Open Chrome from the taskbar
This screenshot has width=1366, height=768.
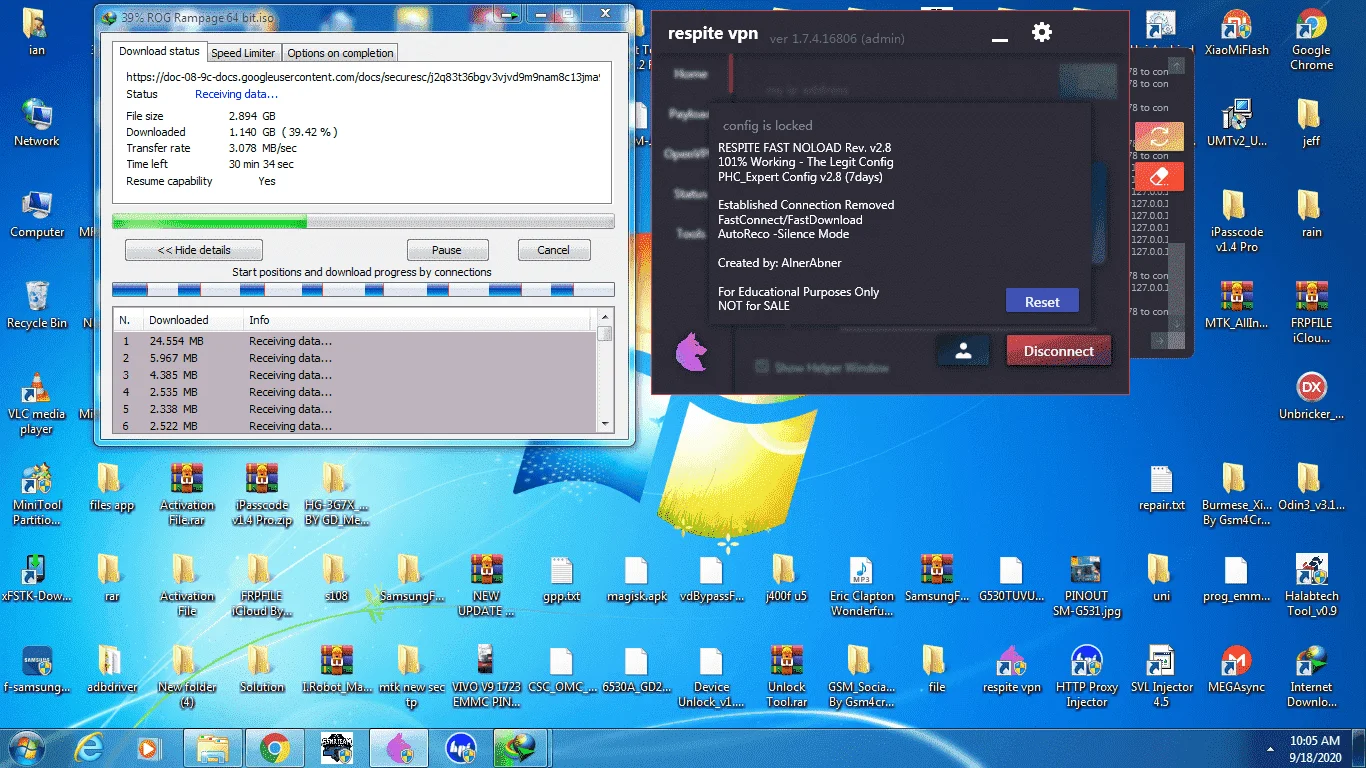click(275, 747)
